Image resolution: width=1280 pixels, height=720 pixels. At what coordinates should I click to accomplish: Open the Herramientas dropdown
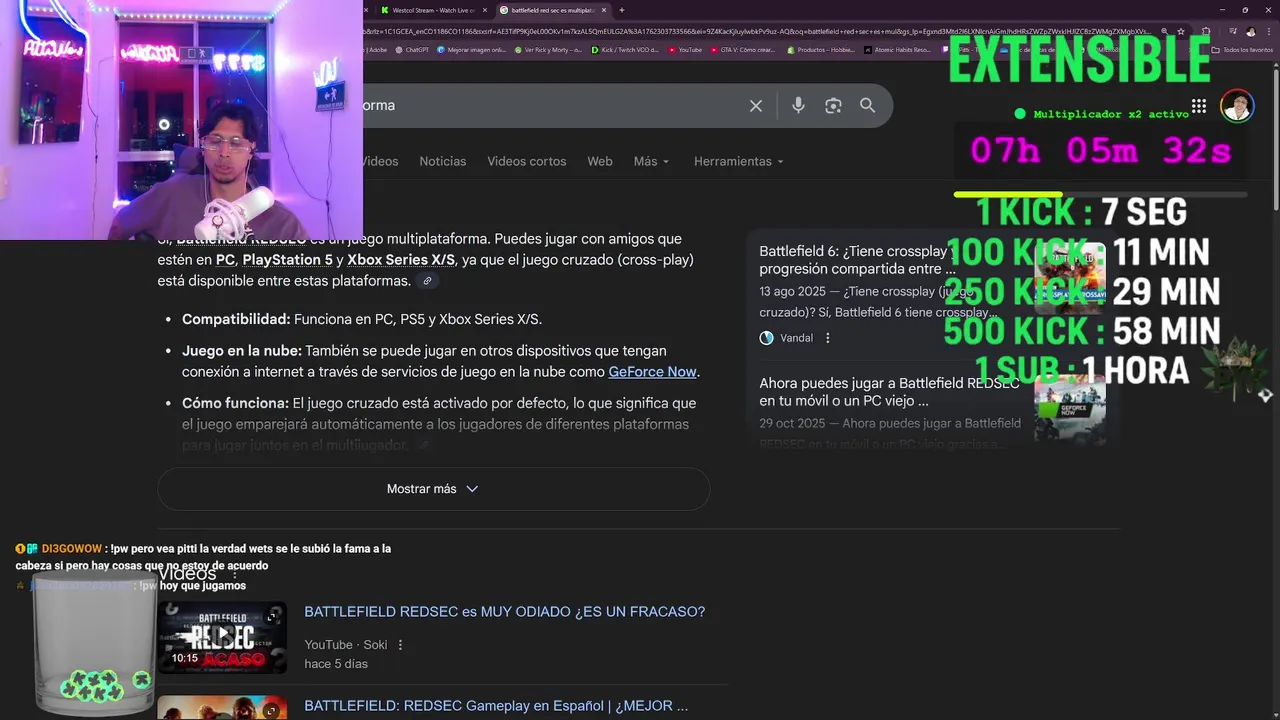coord(738,161)
